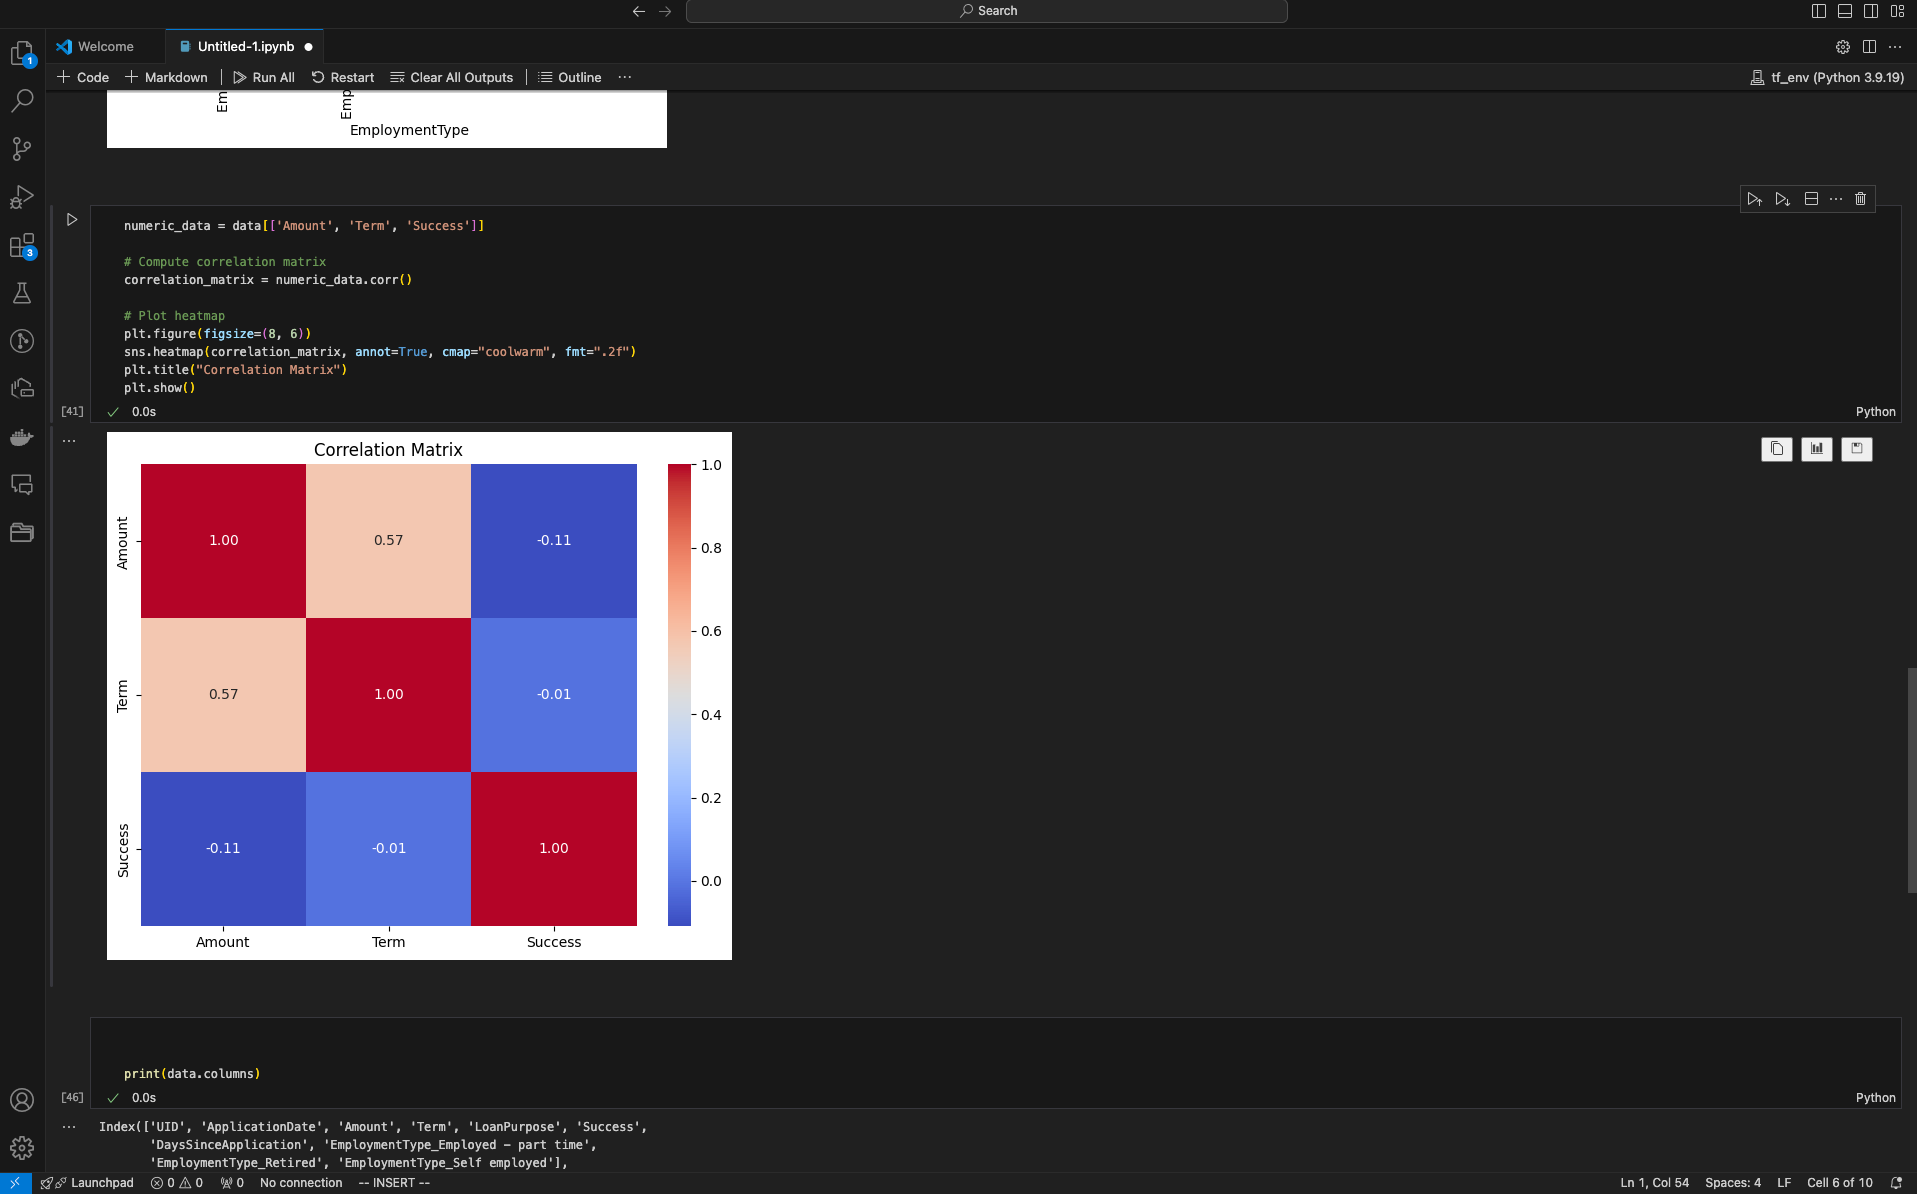Screen dimensions: 1917x1194
Task: Customize layout from title bar
Action: click(x=1897, y=11)
